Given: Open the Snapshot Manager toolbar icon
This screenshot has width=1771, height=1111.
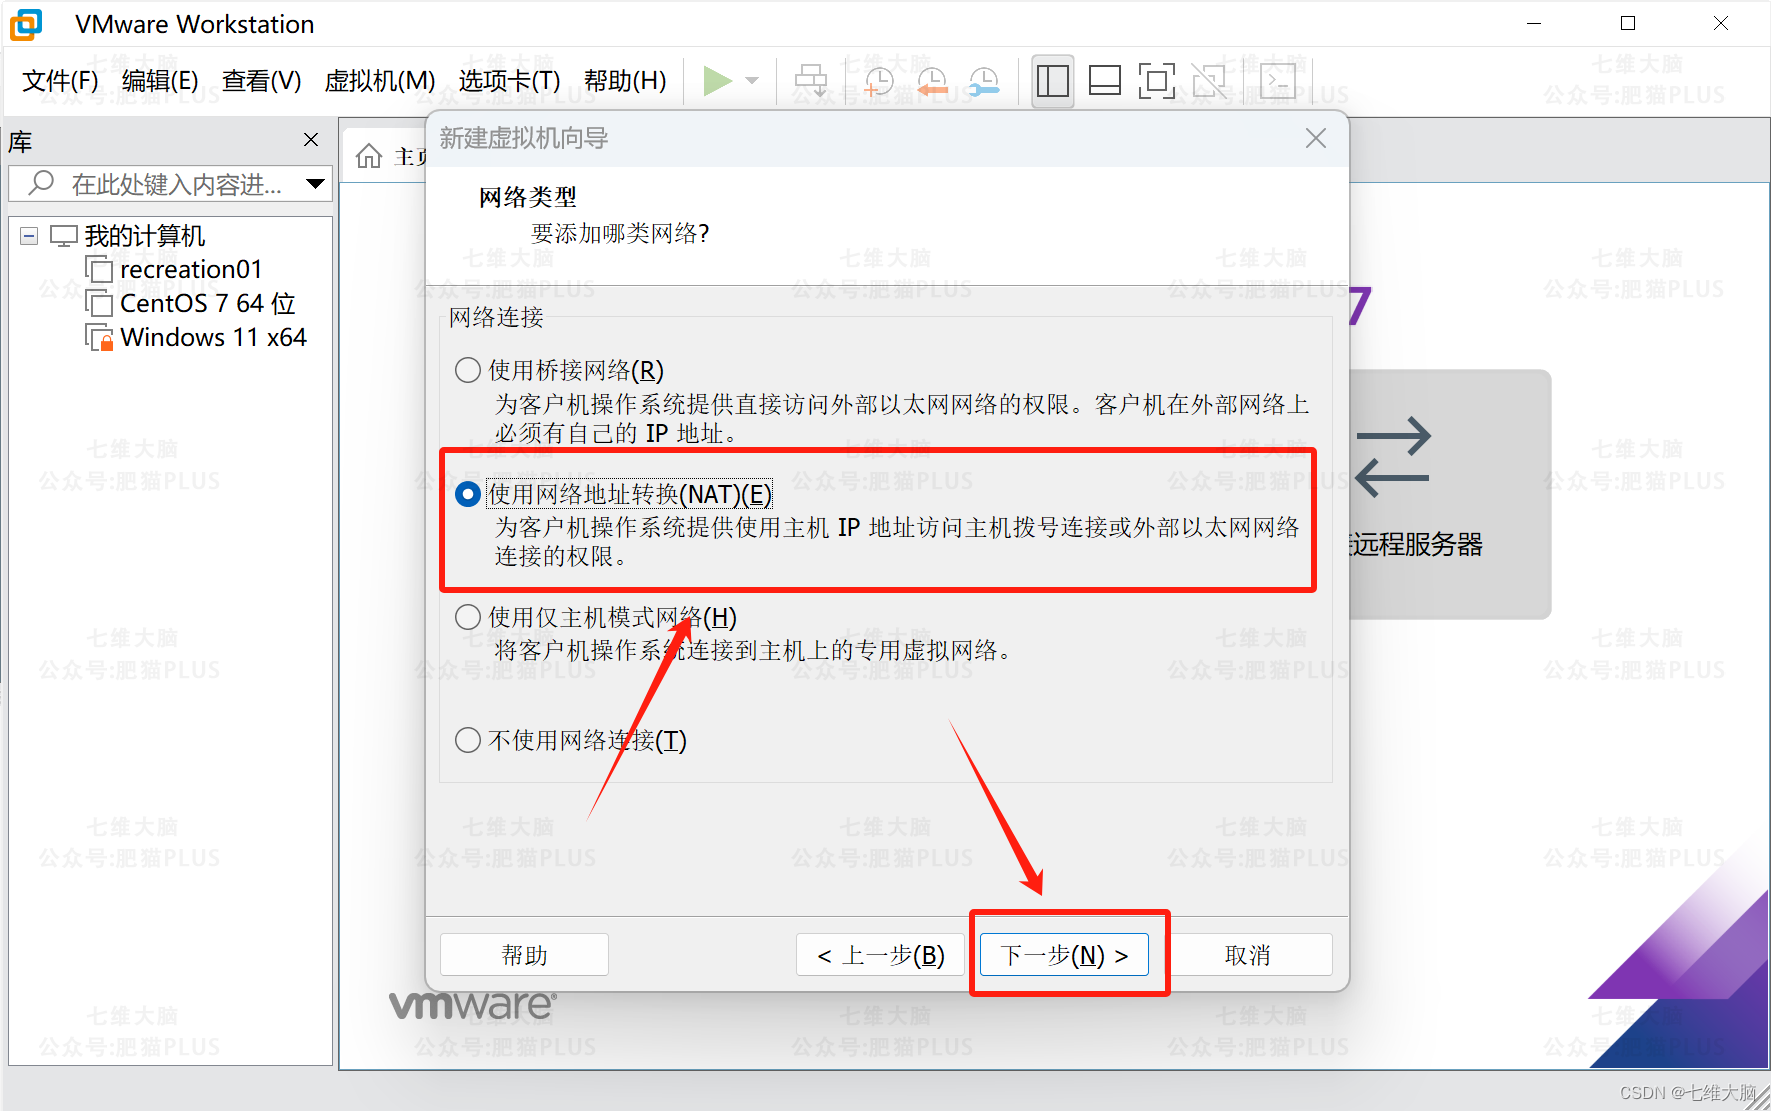Looking at the screenshot, I should (984, 81).
